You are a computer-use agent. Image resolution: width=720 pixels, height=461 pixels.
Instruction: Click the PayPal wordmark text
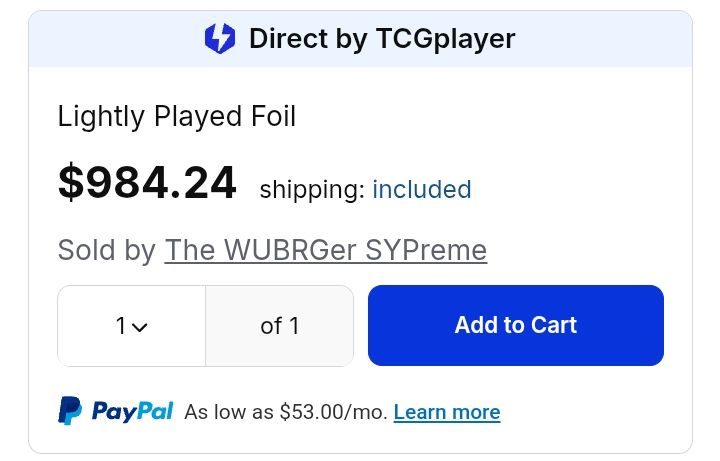133,411
